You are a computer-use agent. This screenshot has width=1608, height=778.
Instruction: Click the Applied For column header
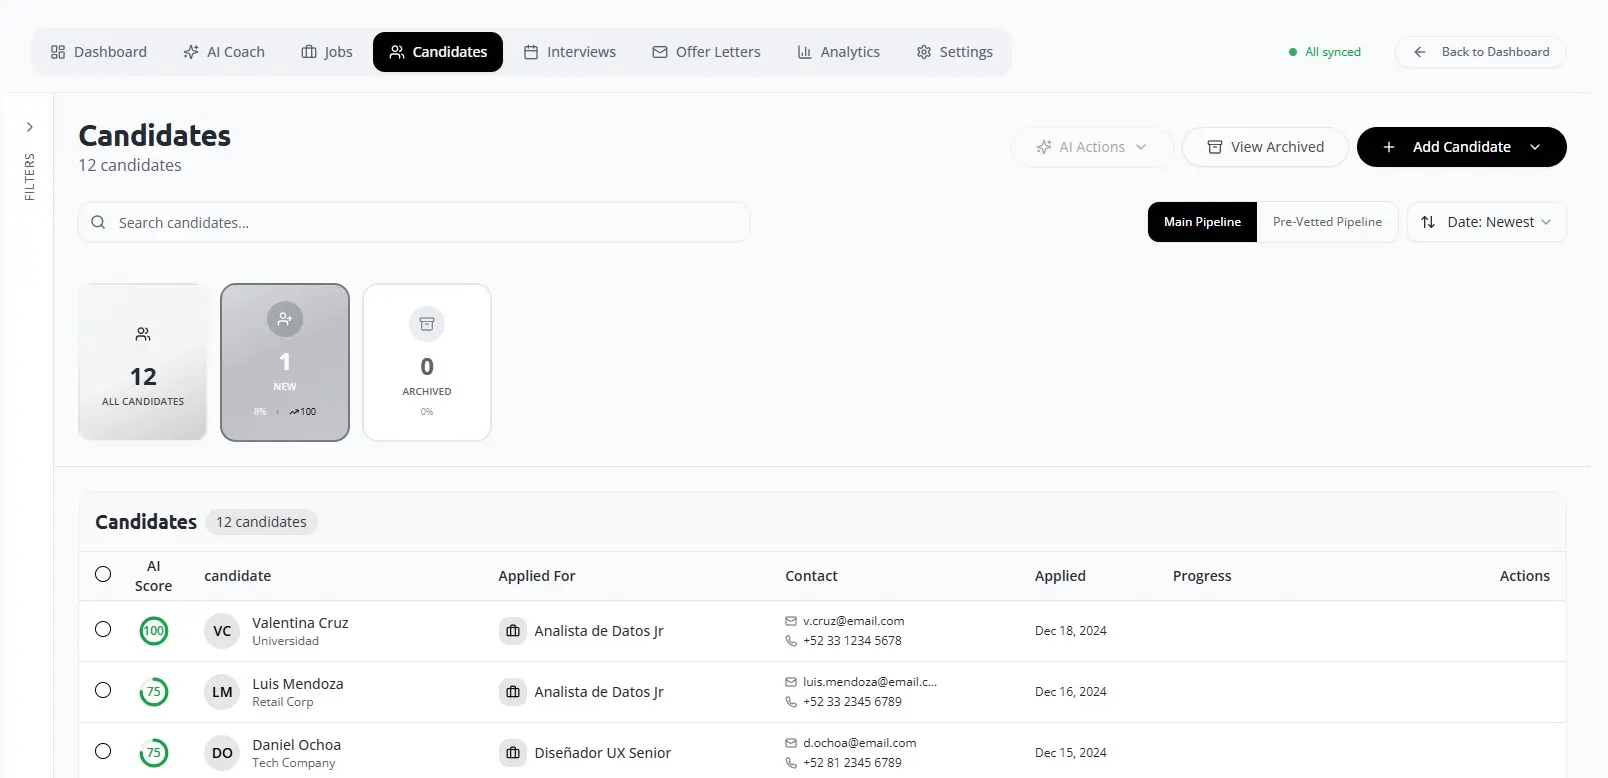click(x=537, y=576)
